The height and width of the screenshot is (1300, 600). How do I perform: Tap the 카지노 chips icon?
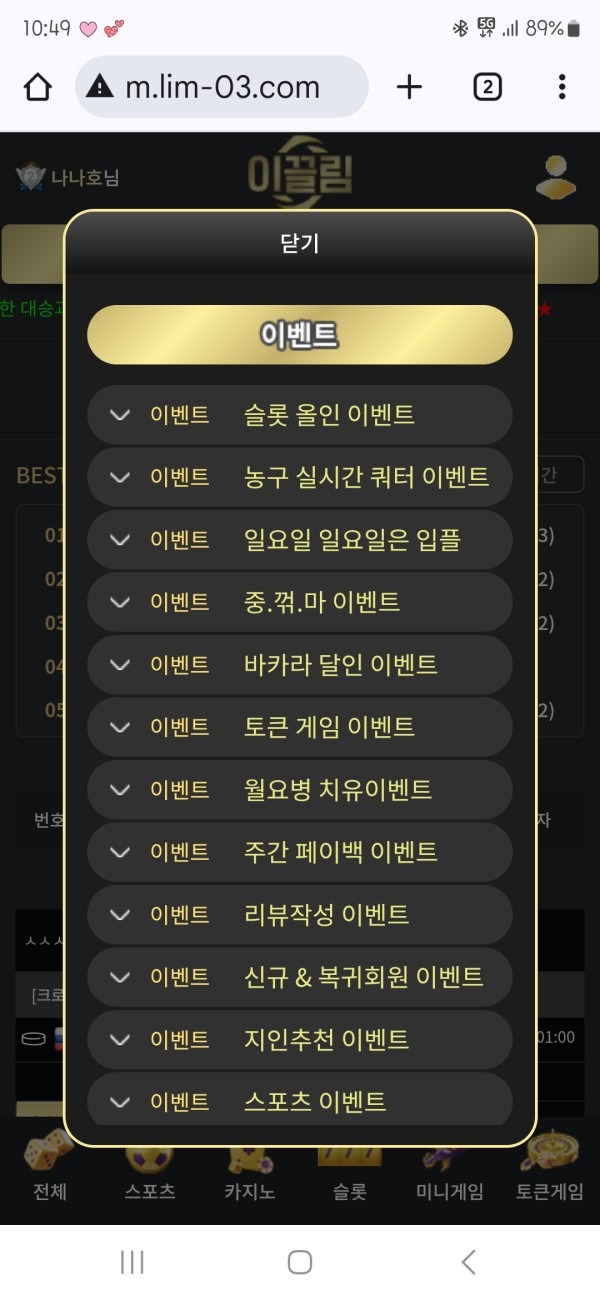coord(248,1160)
